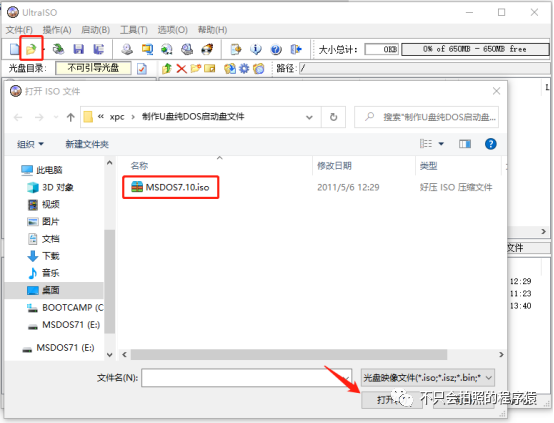
Task: Sort files by 类型 column header
Action: (428, 166)
